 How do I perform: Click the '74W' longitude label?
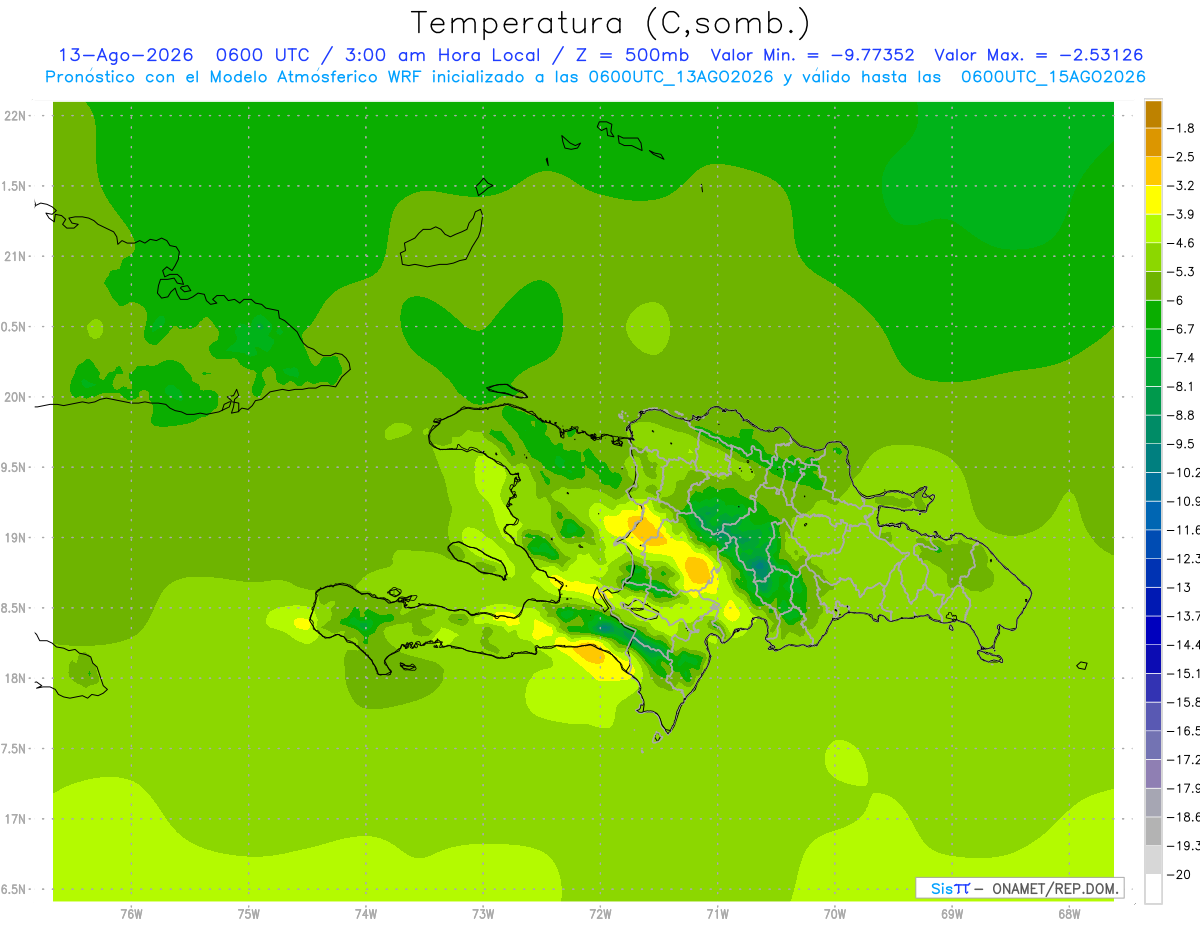point(366,914)
